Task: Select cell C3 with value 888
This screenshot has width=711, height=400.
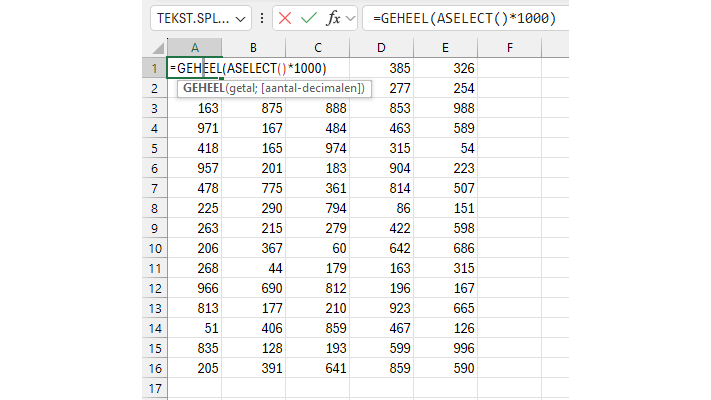Action: click(x=318, y=108)
